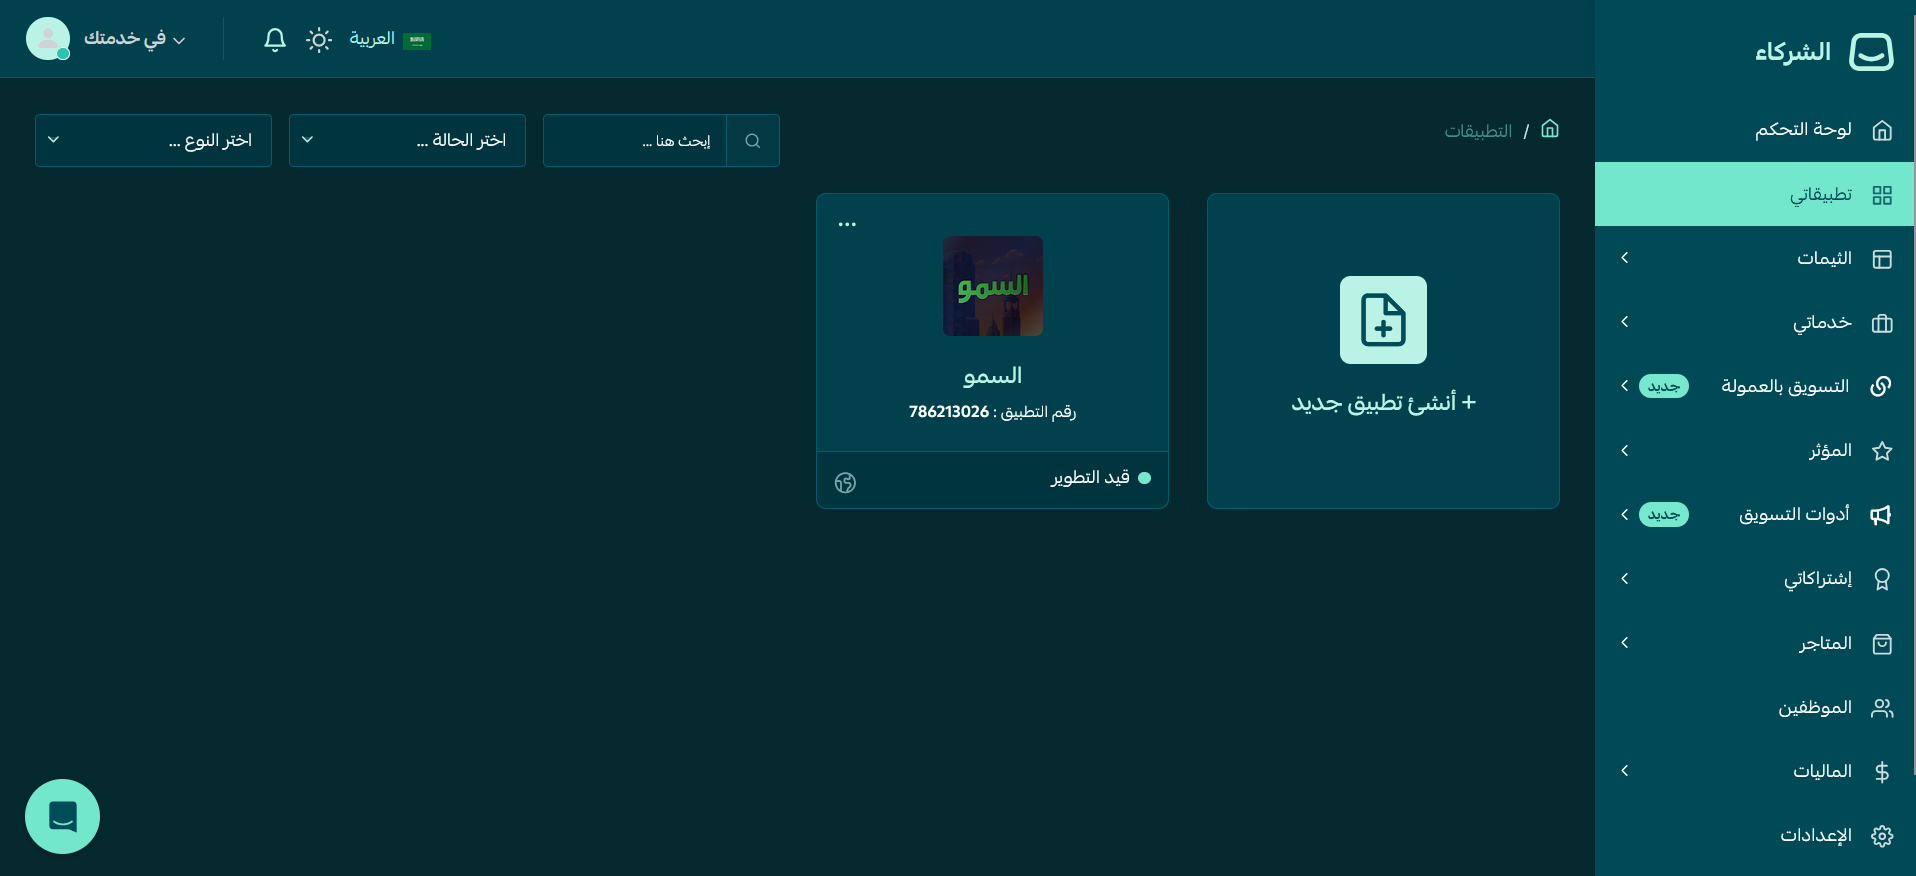This screenshot has width=1916, height=876.
Task: Open the dashboard home icon in sidebar
Action: [1882, 130]
